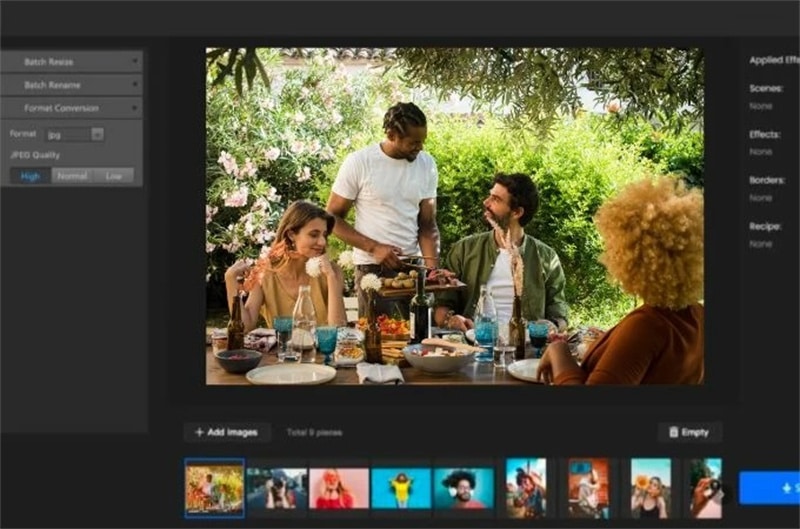
Task: Click the blue save button at bottom right
Action: tap(769, 488)
